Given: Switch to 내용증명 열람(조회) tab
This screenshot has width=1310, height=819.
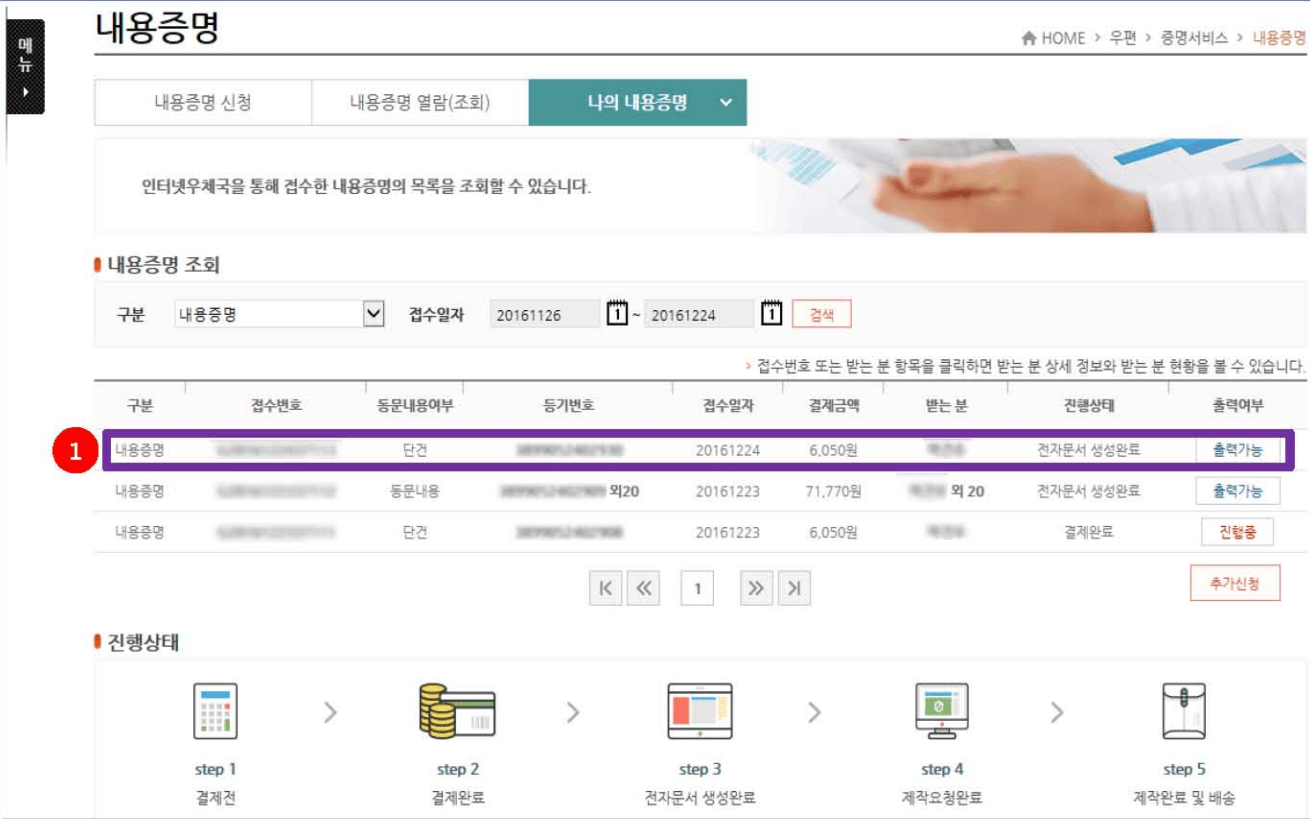Looking at the screenshot, I should point(420,102).
